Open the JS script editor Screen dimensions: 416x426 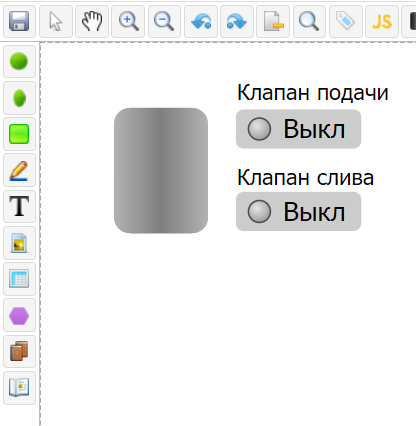tap(382, 21)
